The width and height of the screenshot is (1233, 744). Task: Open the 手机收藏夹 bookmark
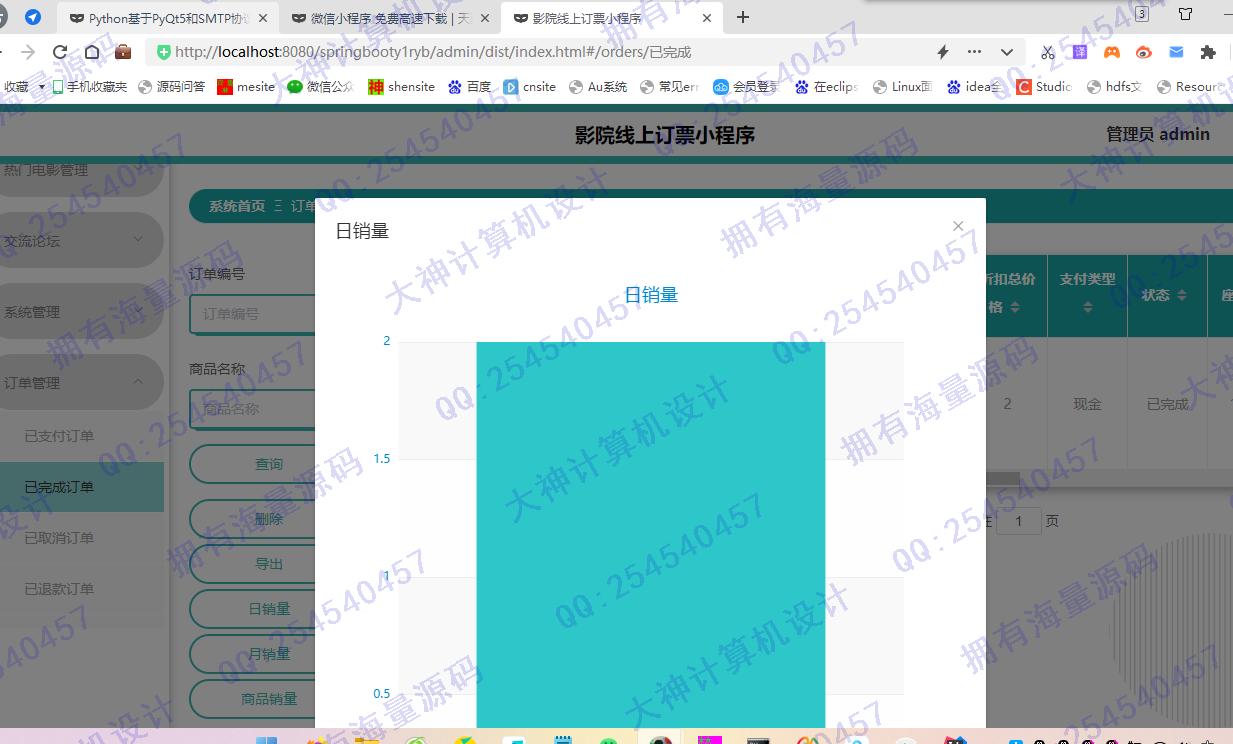(x=90, y=87)
